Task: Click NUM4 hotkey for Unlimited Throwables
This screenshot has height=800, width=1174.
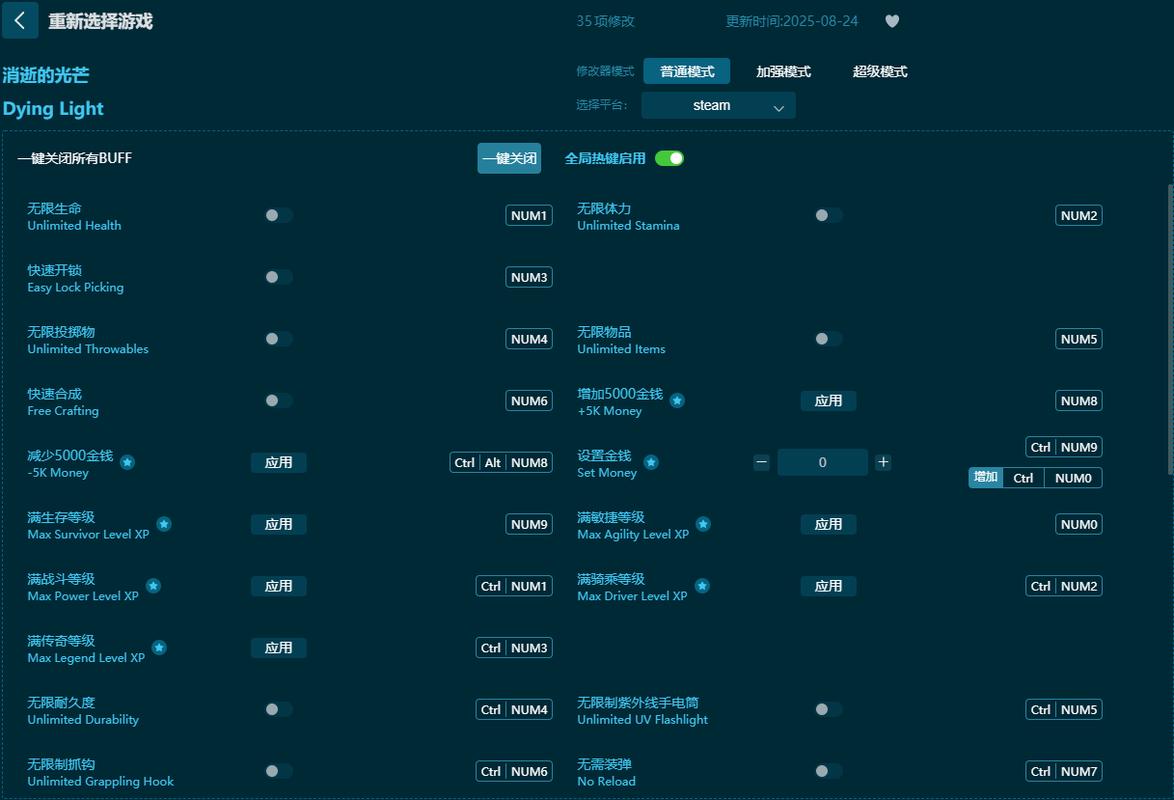Action: pyautogui.click(x=529, y=339)
